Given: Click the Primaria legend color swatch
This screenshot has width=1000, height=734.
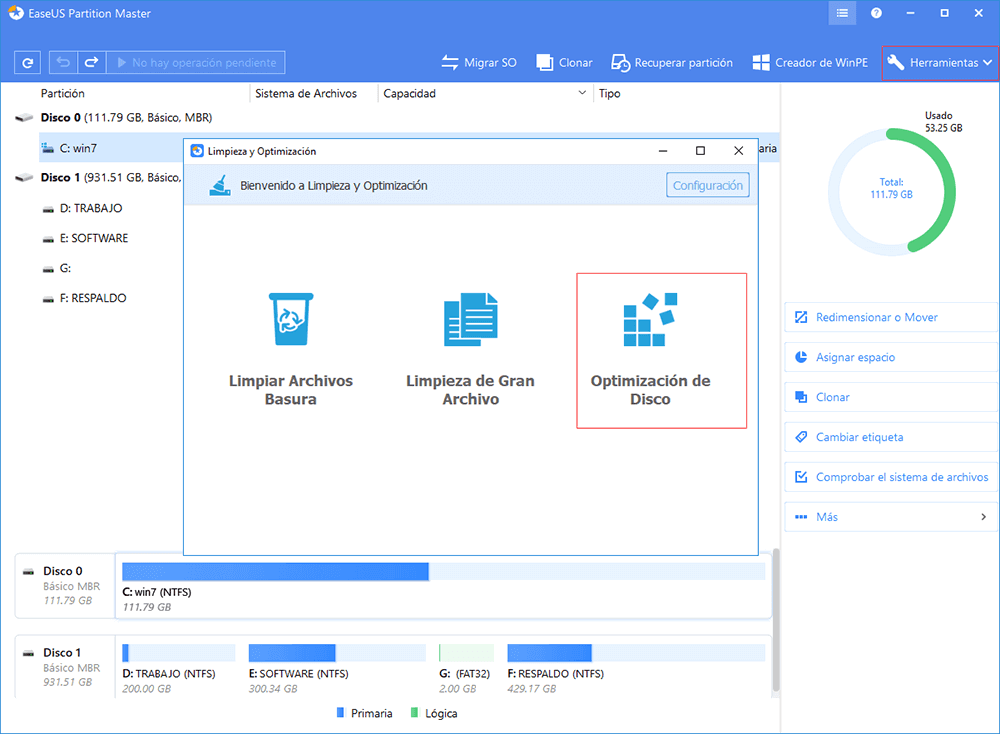Looking at the screenshot, I should (x=341, y=712).
